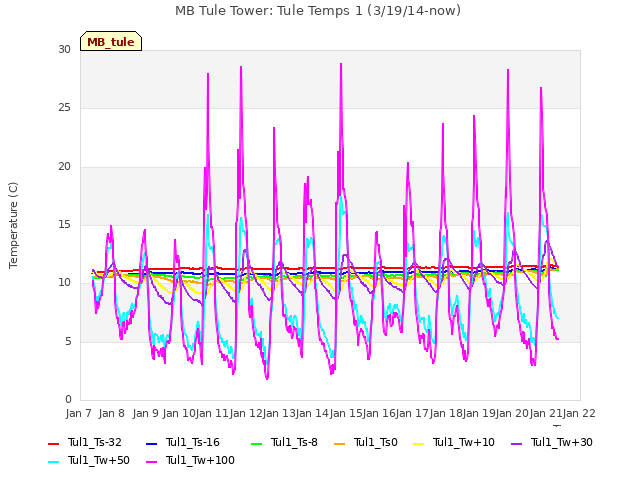Click the Tul1_Ts-8 legend label

[294, 442]
